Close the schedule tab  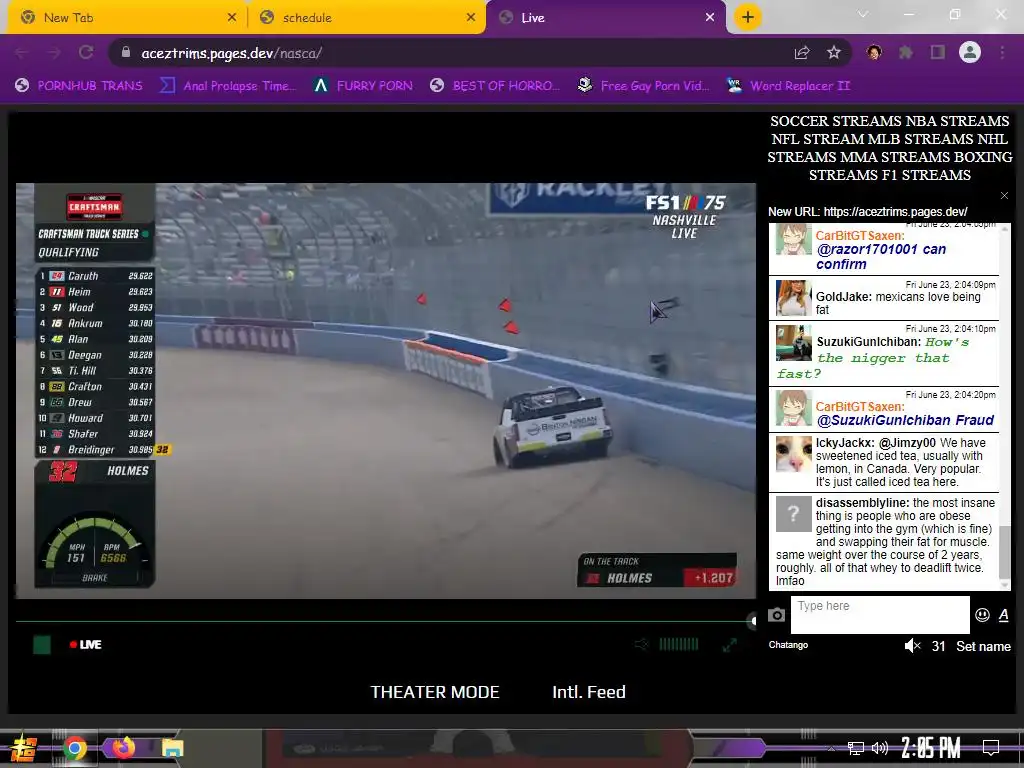coord(471,18)
